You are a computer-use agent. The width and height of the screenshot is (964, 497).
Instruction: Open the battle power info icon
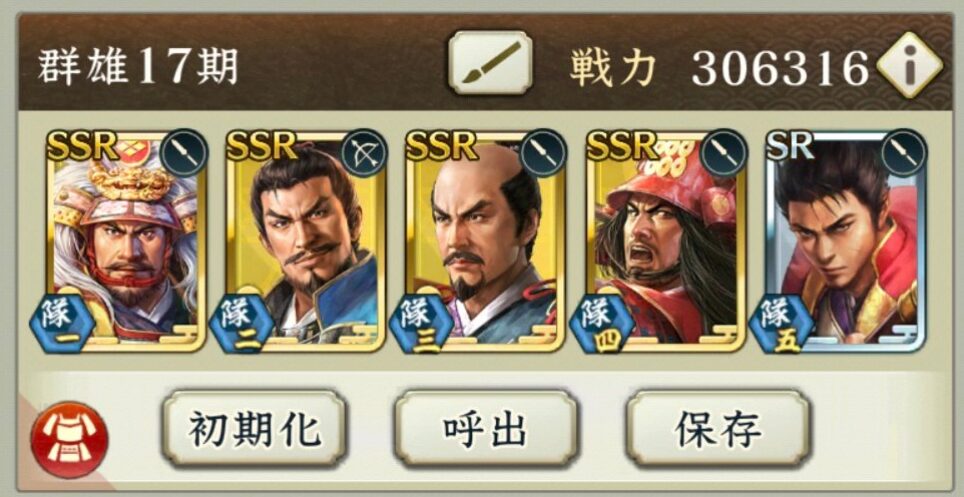point(909,65)
